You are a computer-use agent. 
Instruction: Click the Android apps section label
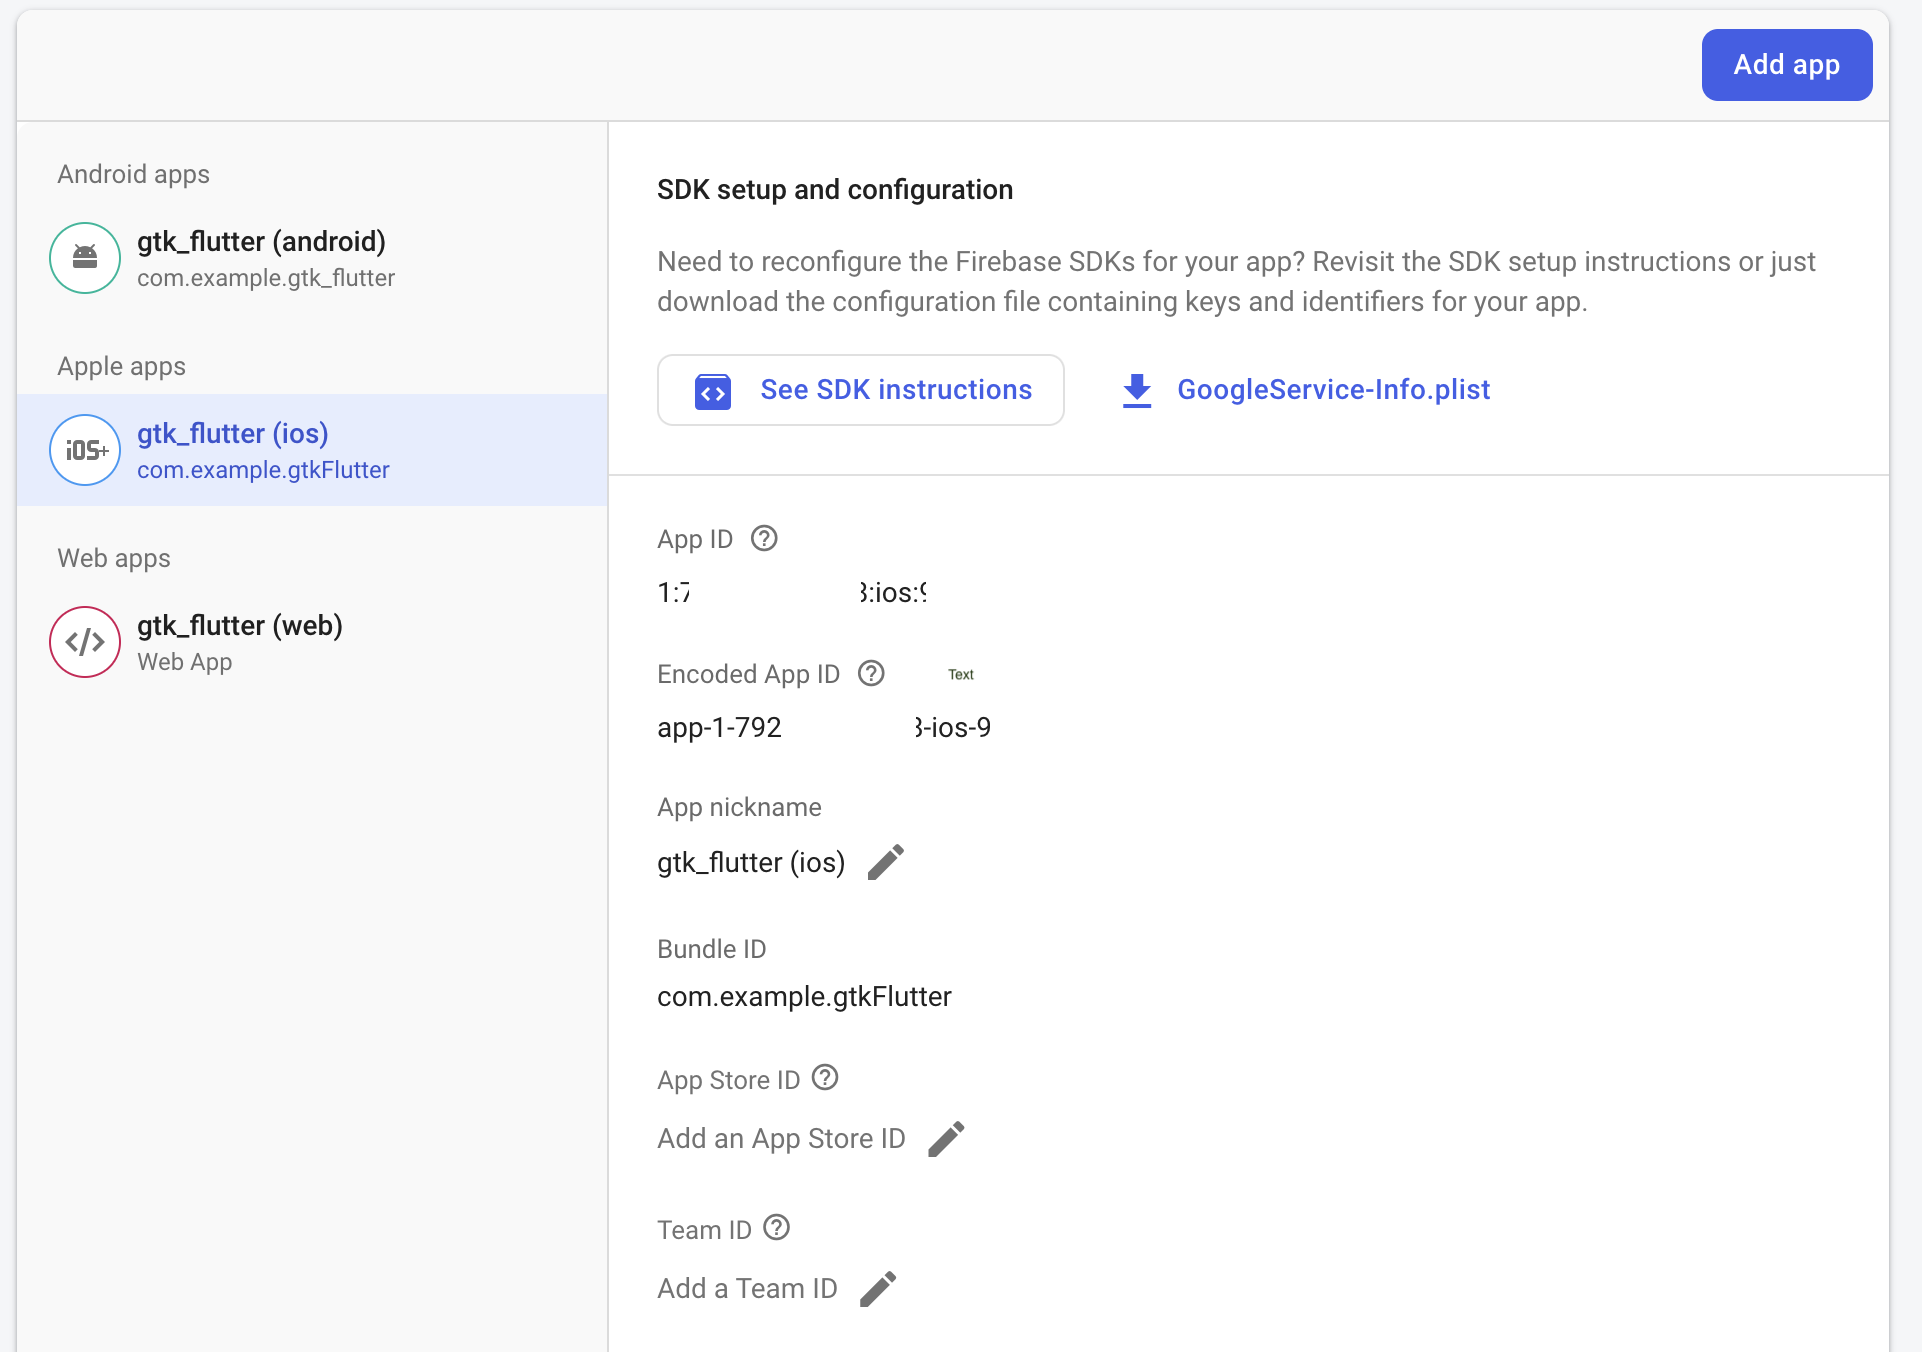133,174
